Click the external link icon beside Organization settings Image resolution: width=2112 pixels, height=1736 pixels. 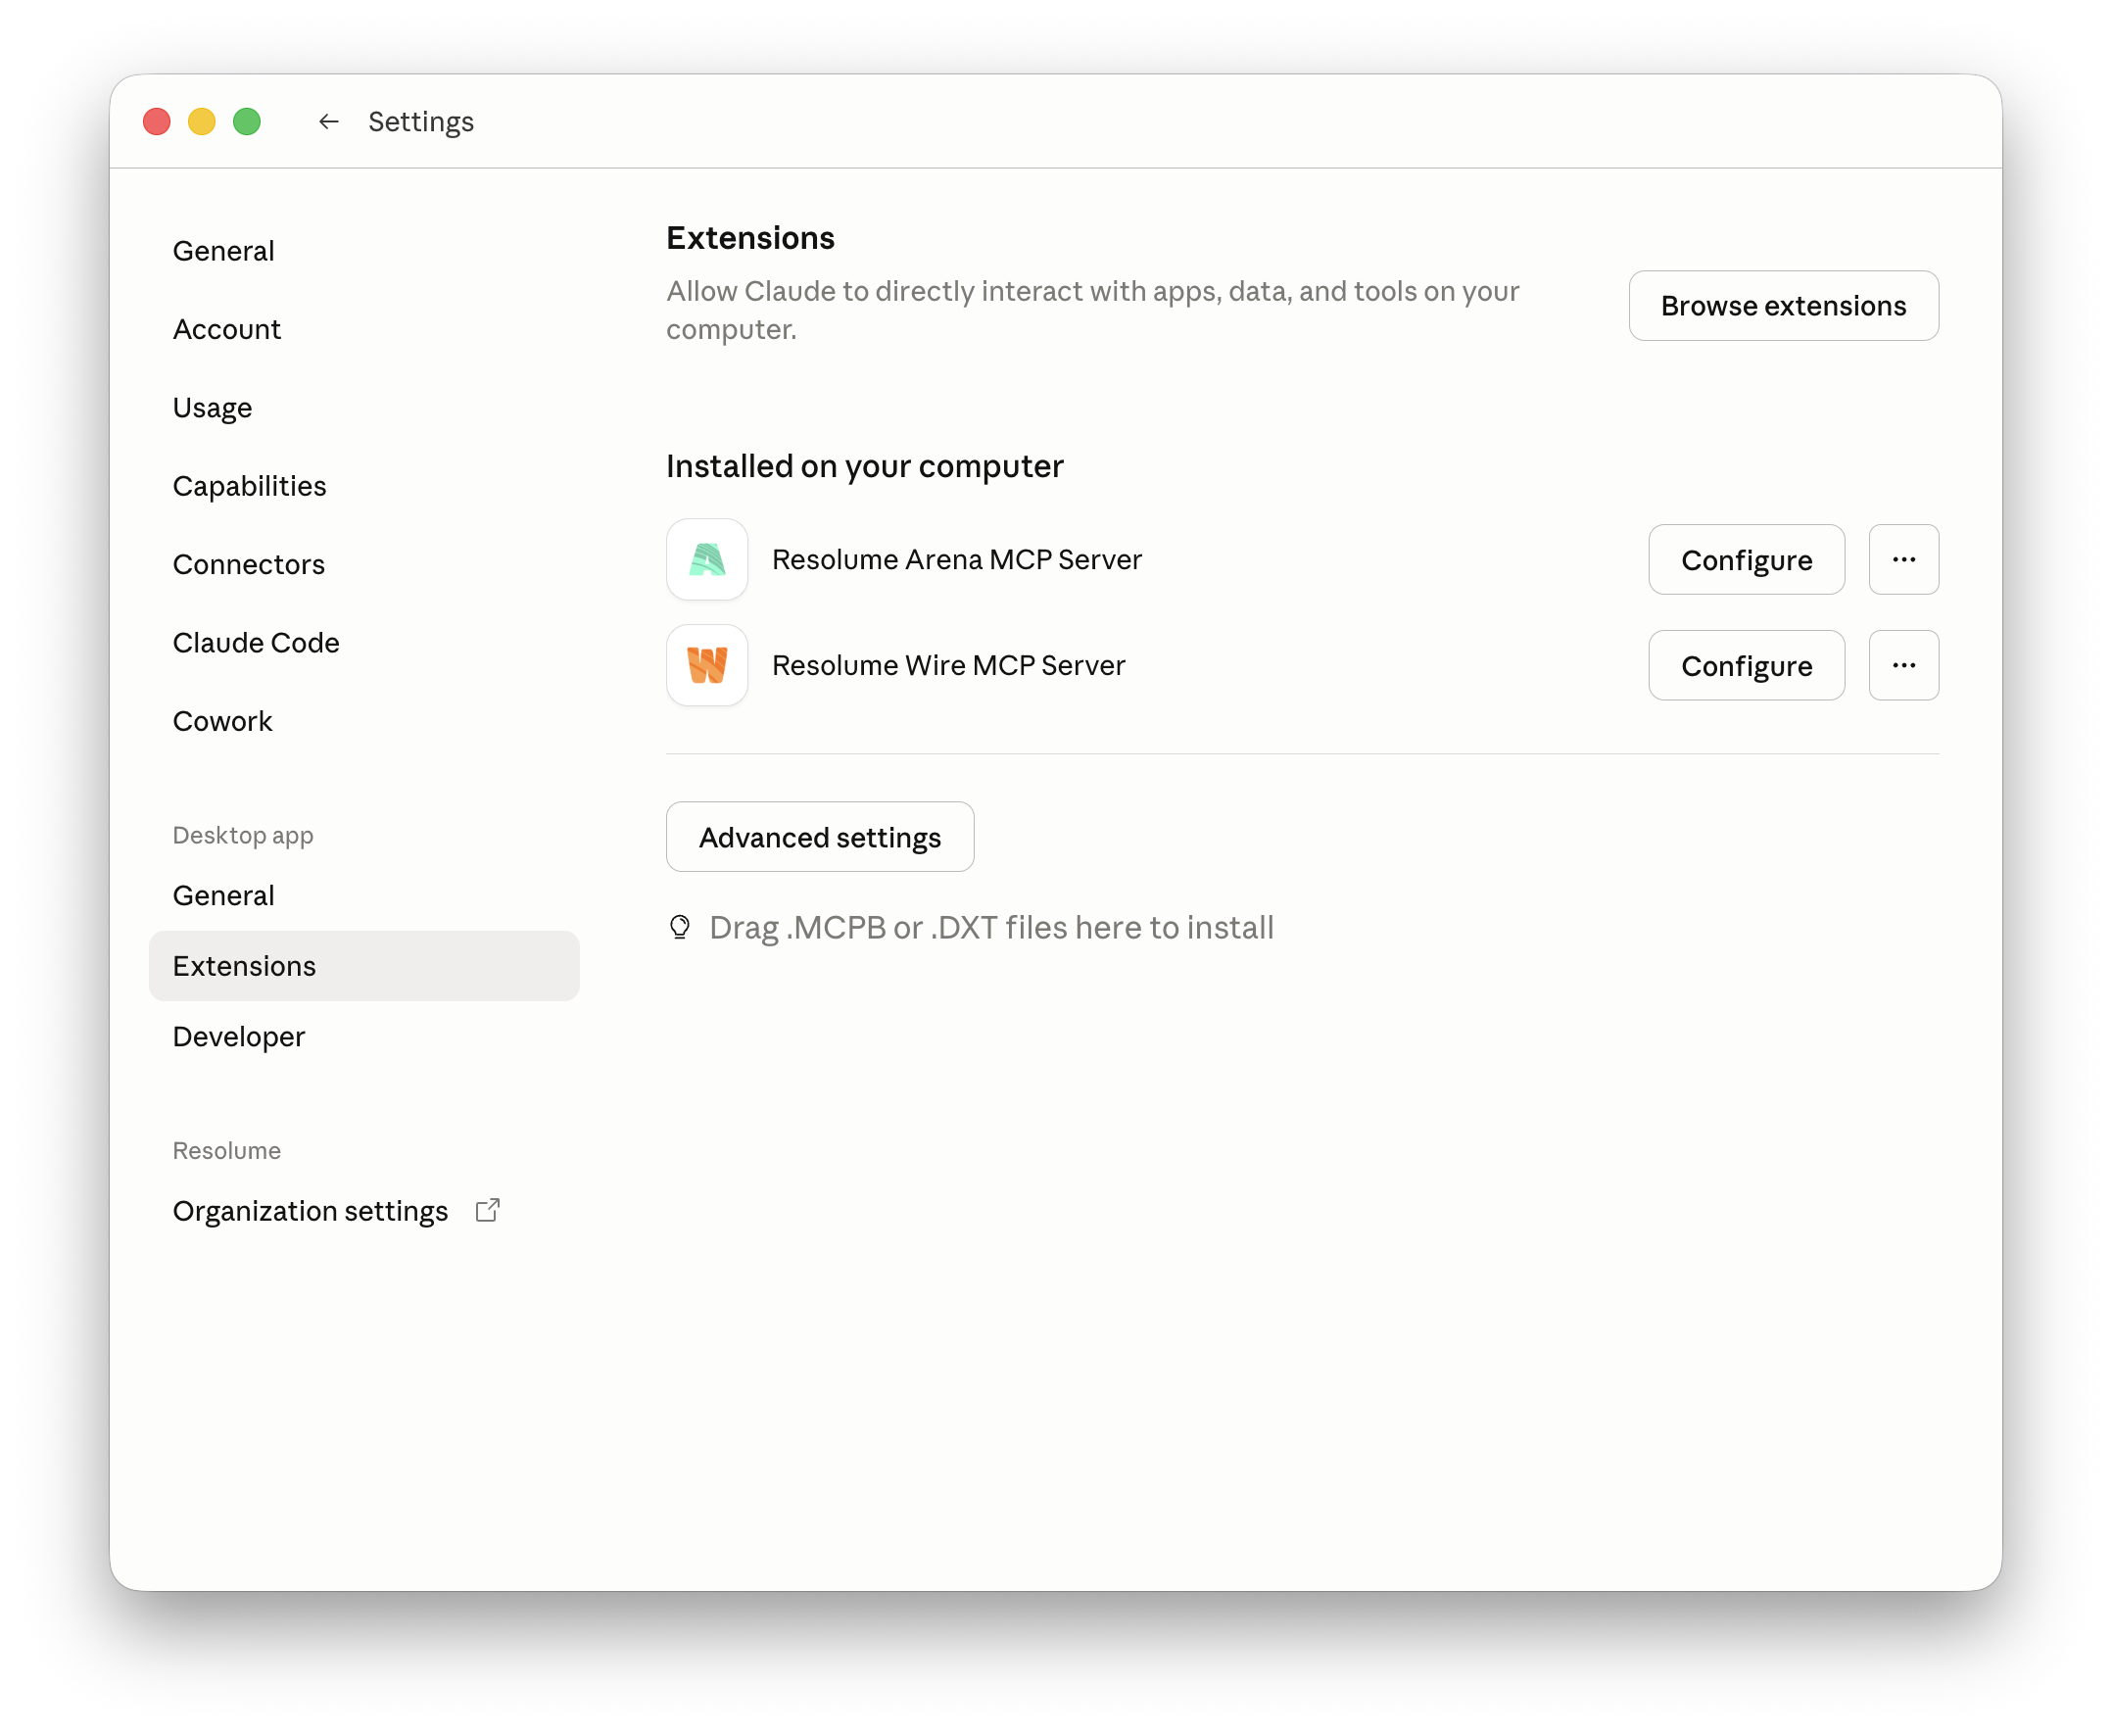(x=488, y=1211)
